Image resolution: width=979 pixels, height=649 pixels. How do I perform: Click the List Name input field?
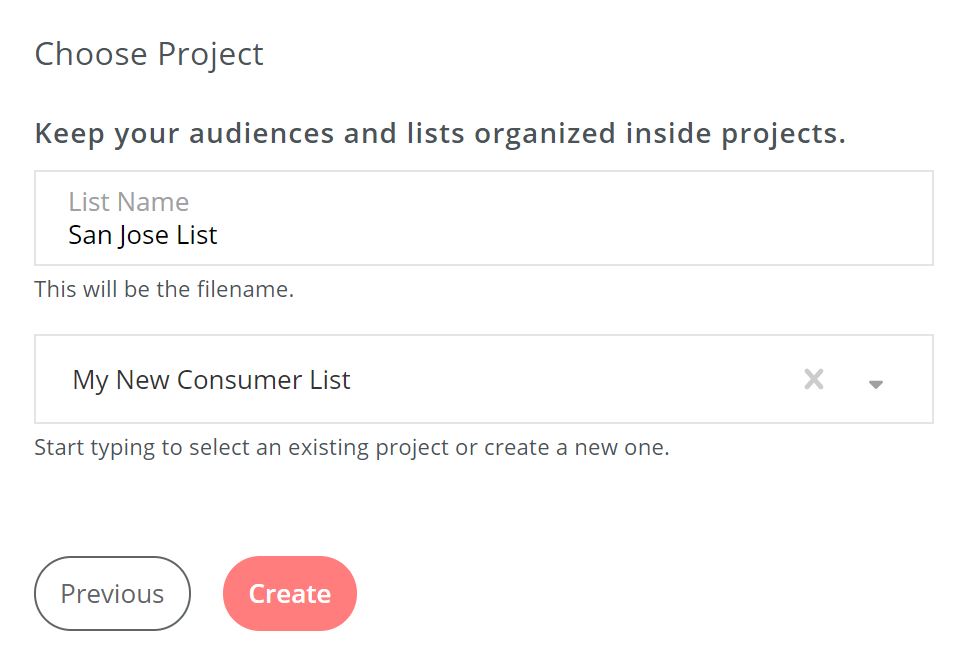[483, 218]
